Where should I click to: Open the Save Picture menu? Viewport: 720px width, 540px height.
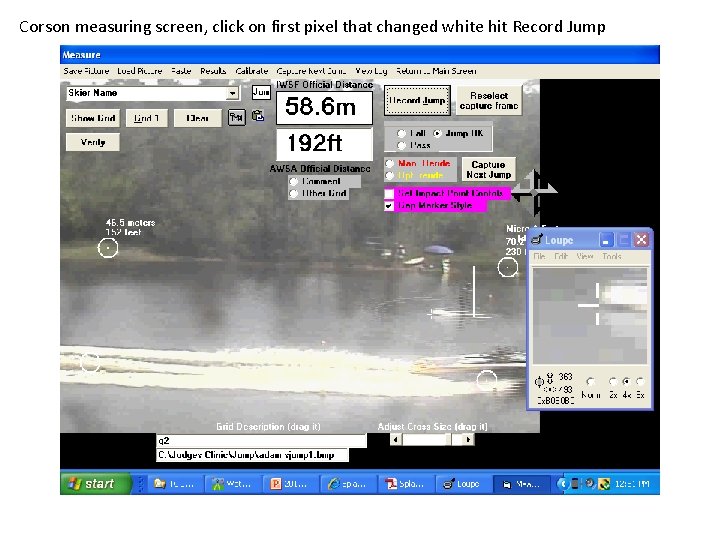click(86, 71)
